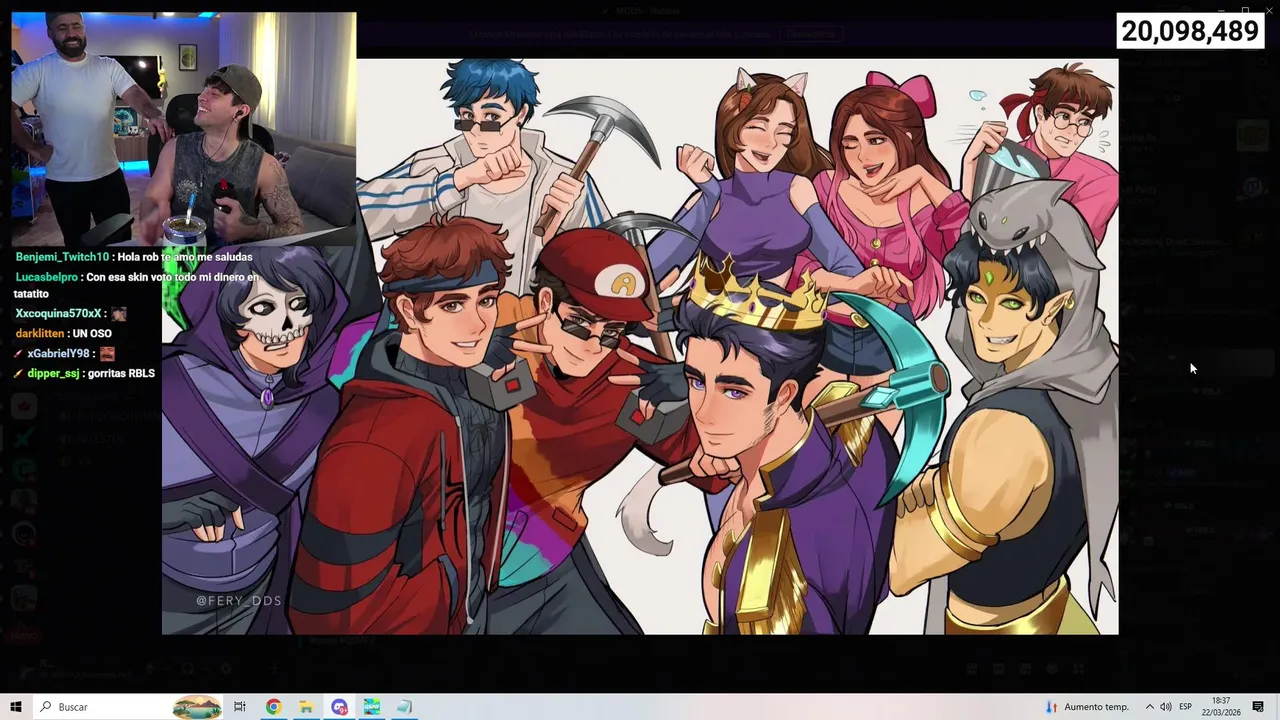Open the landscape search highlight image

pos(197,707)
